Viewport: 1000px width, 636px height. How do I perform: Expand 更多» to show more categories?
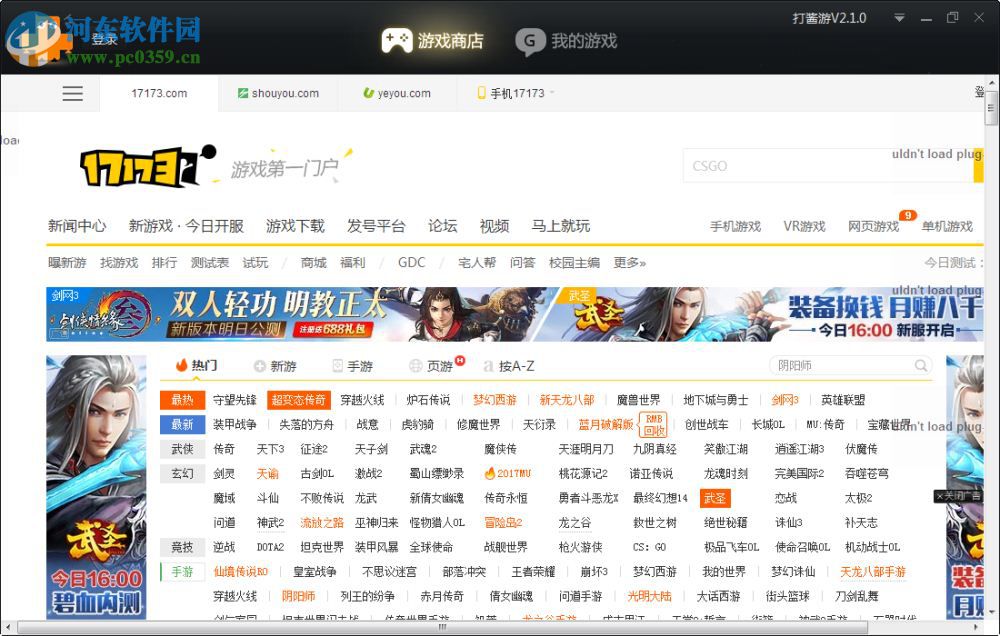pyautogui.click(x=628, y=262)
